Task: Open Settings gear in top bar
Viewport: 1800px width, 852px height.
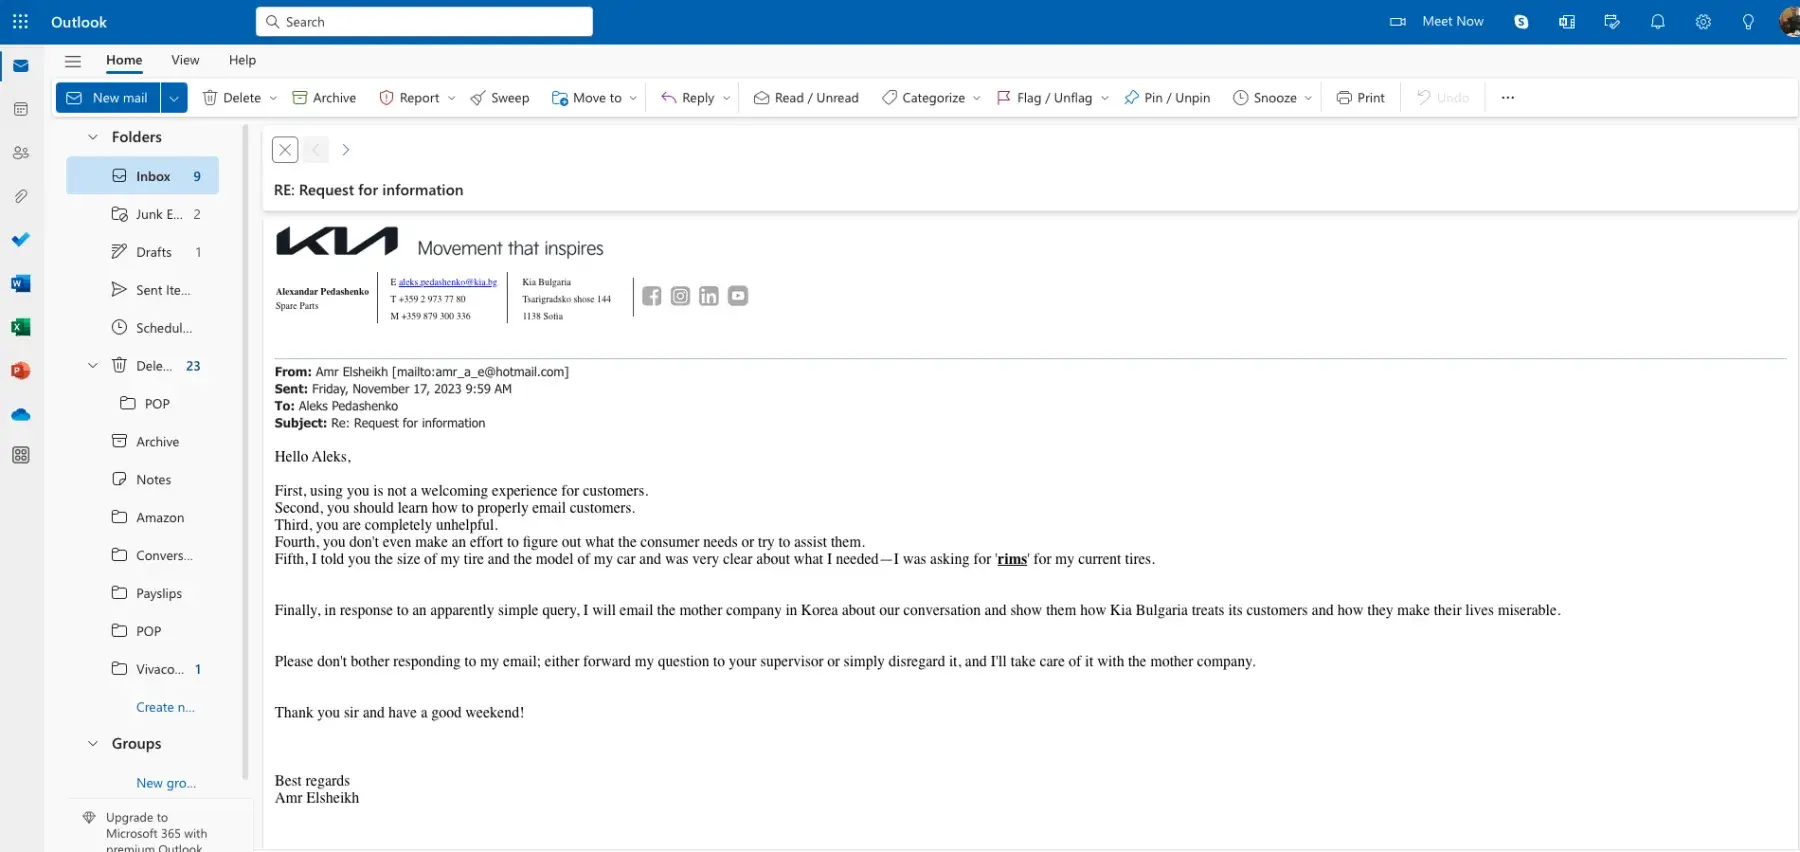Action: click(x=1703, y=22)
